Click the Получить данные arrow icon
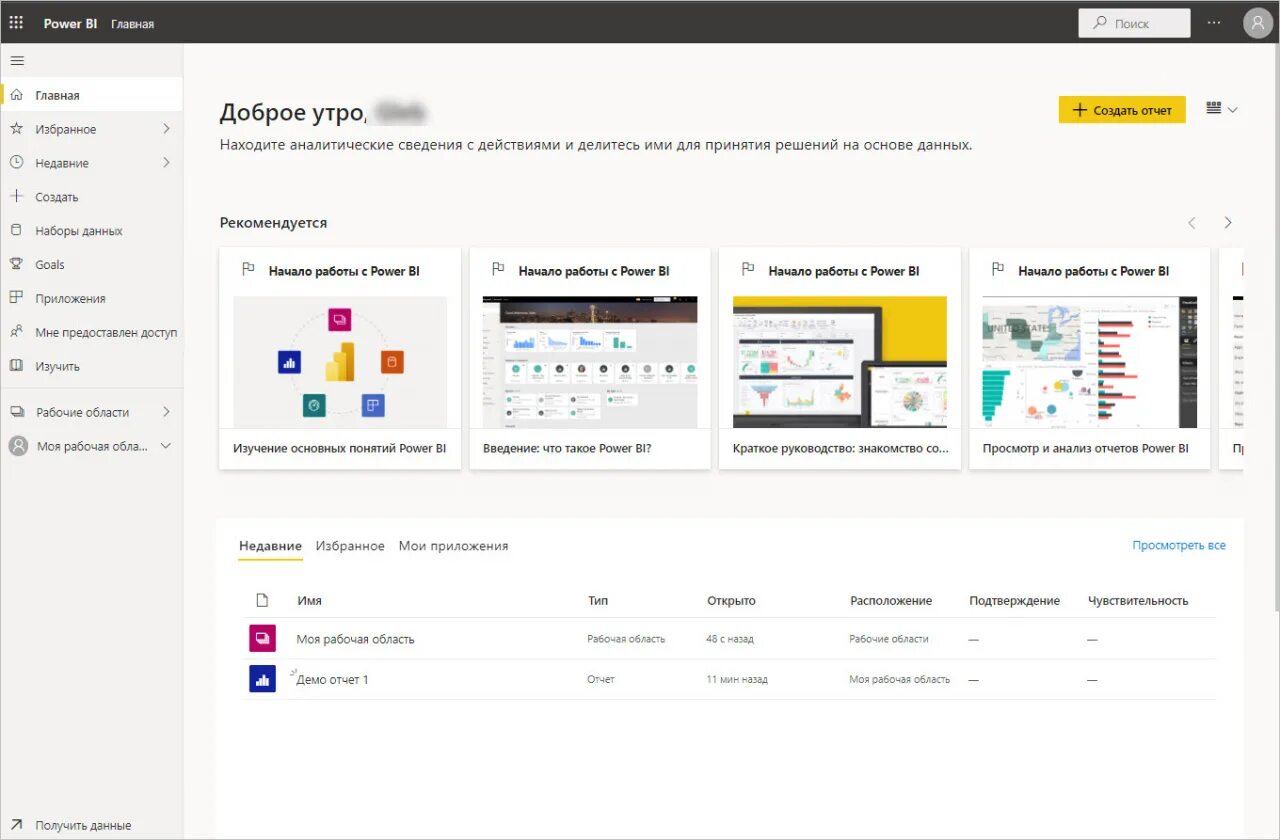The height and width of the screenshot is (840, 1280). click(x=16, y=825)
